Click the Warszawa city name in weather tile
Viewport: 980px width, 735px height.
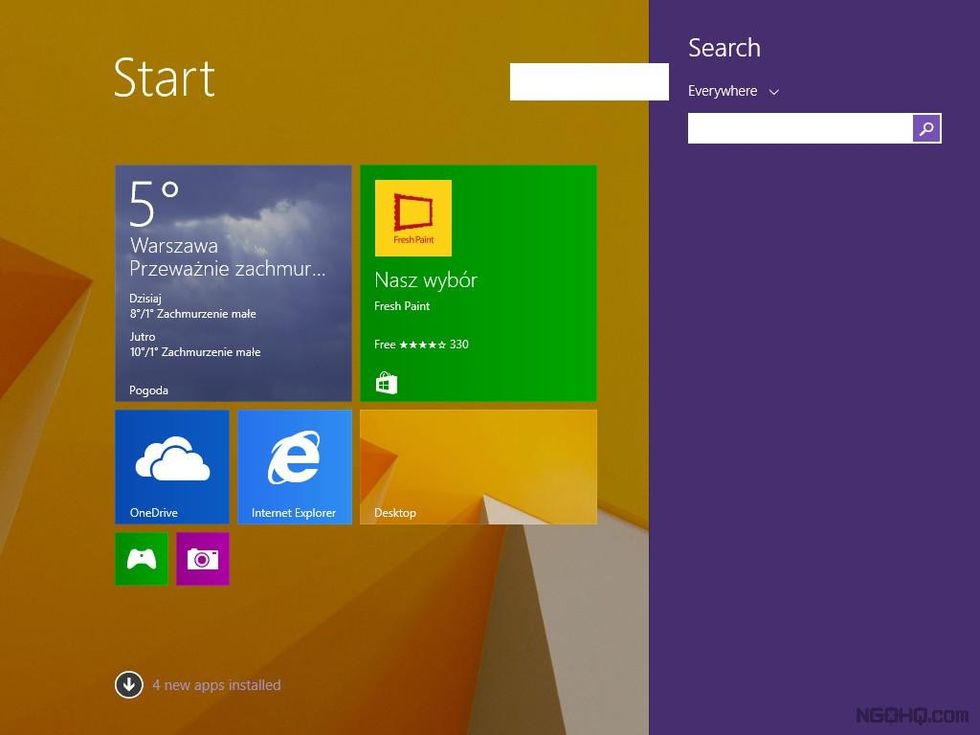[x=174, y=245]
